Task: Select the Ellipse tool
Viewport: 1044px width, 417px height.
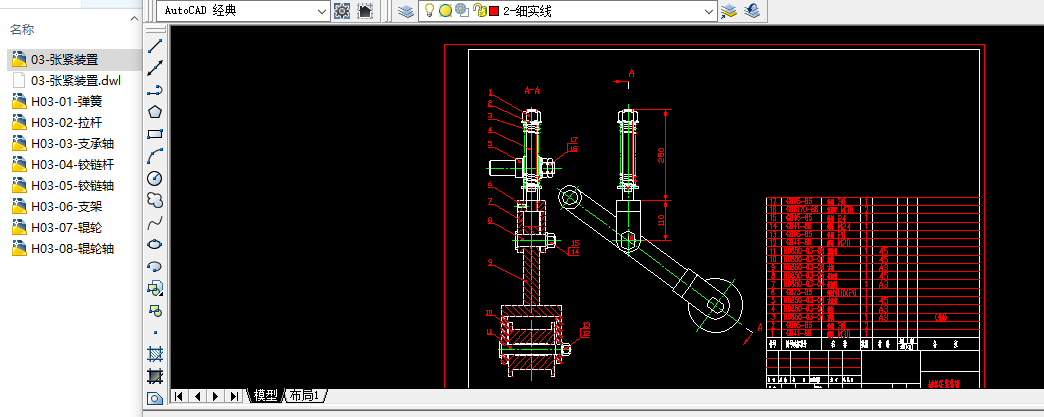Action: [154, 244]
